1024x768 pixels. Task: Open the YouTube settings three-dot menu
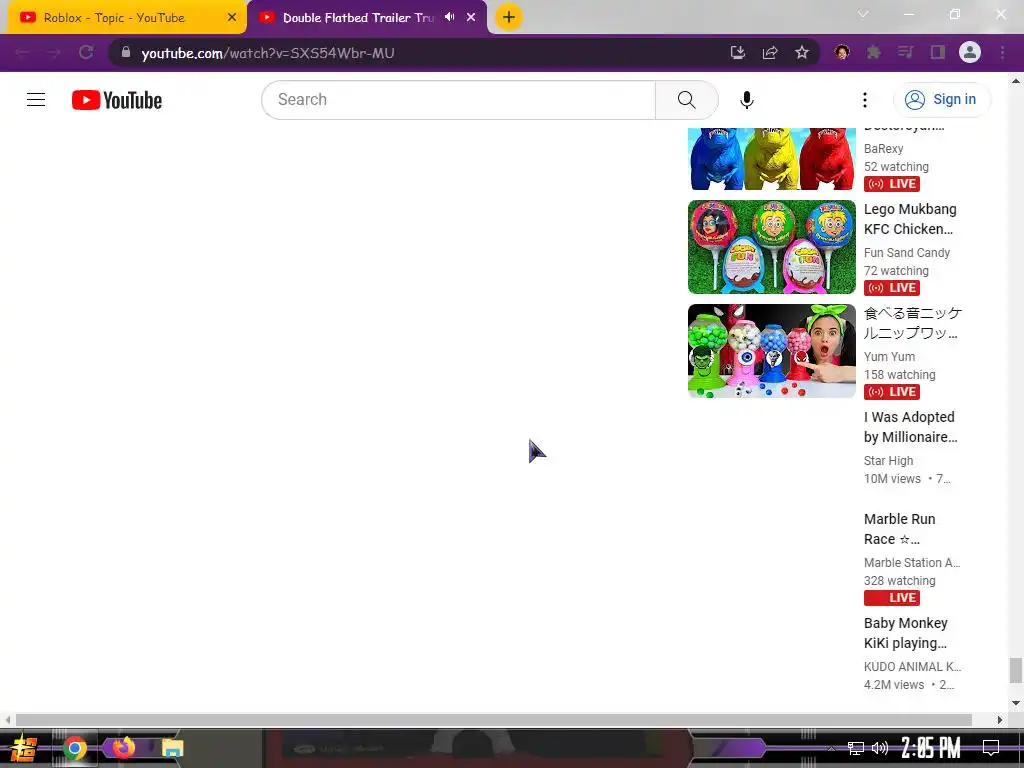865,100
